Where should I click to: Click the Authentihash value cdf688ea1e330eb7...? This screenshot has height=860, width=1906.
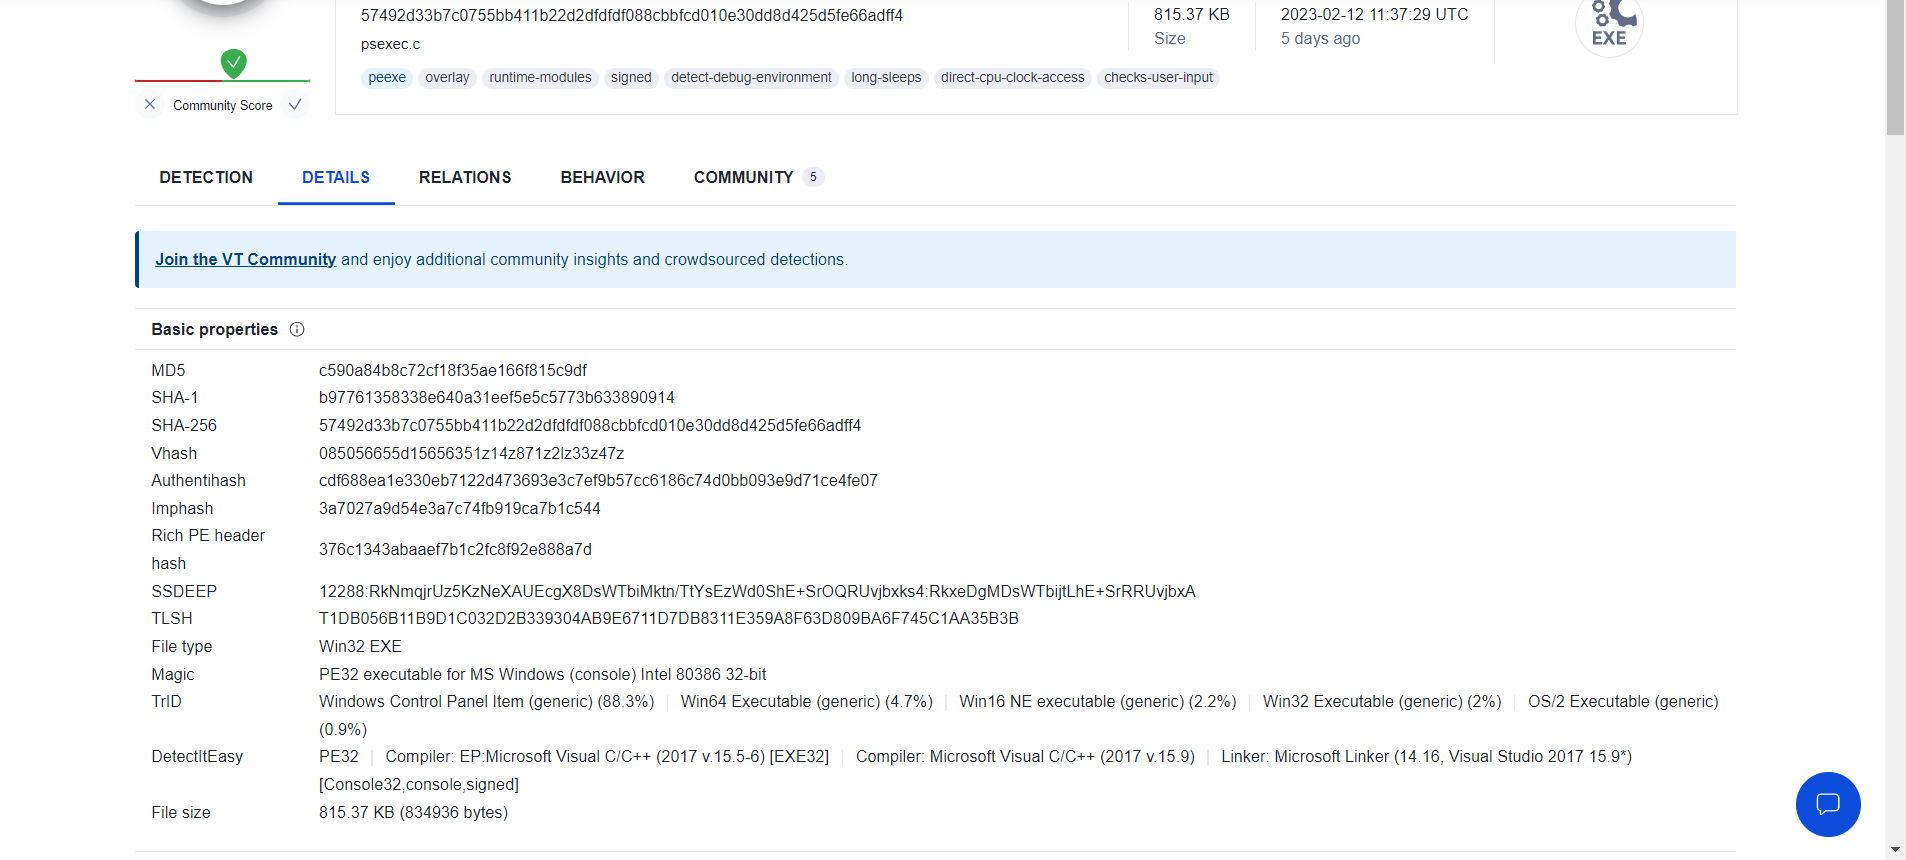[598, 480]
